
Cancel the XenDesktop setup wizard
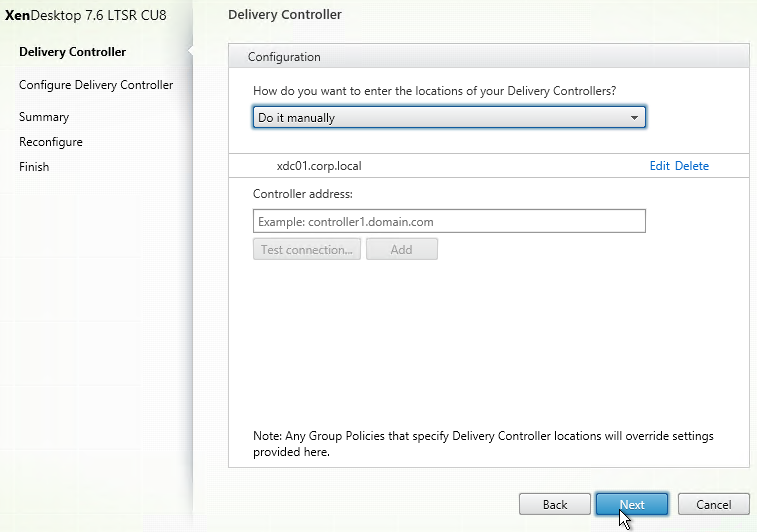[714, 504]
